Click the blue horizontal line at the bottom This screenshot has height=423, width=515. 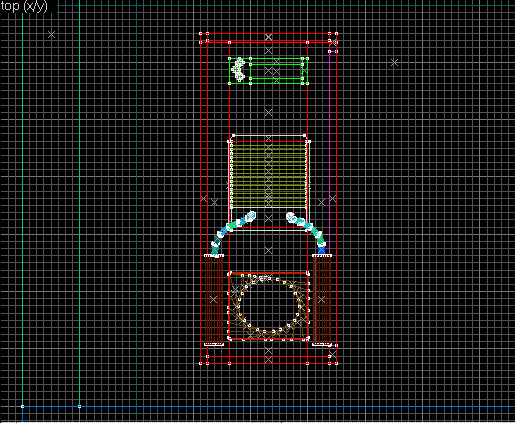click(x=267, y=406)
